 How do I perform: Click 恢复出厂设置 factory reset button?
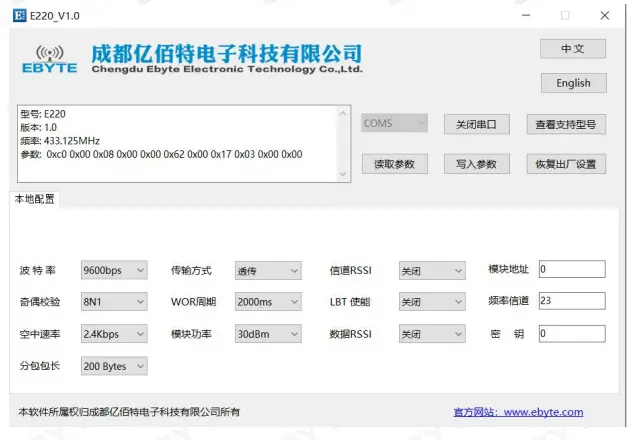[566, 164]
